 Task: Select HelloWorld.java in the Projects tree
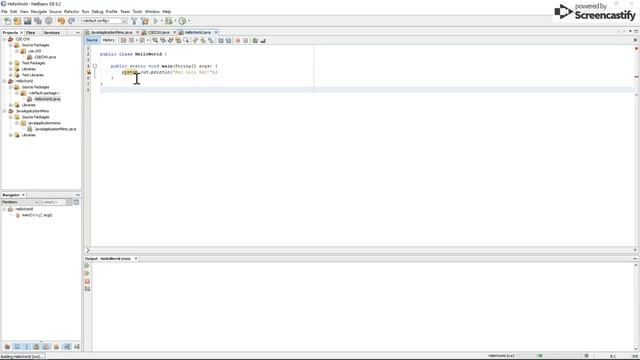tap(47, 99)
